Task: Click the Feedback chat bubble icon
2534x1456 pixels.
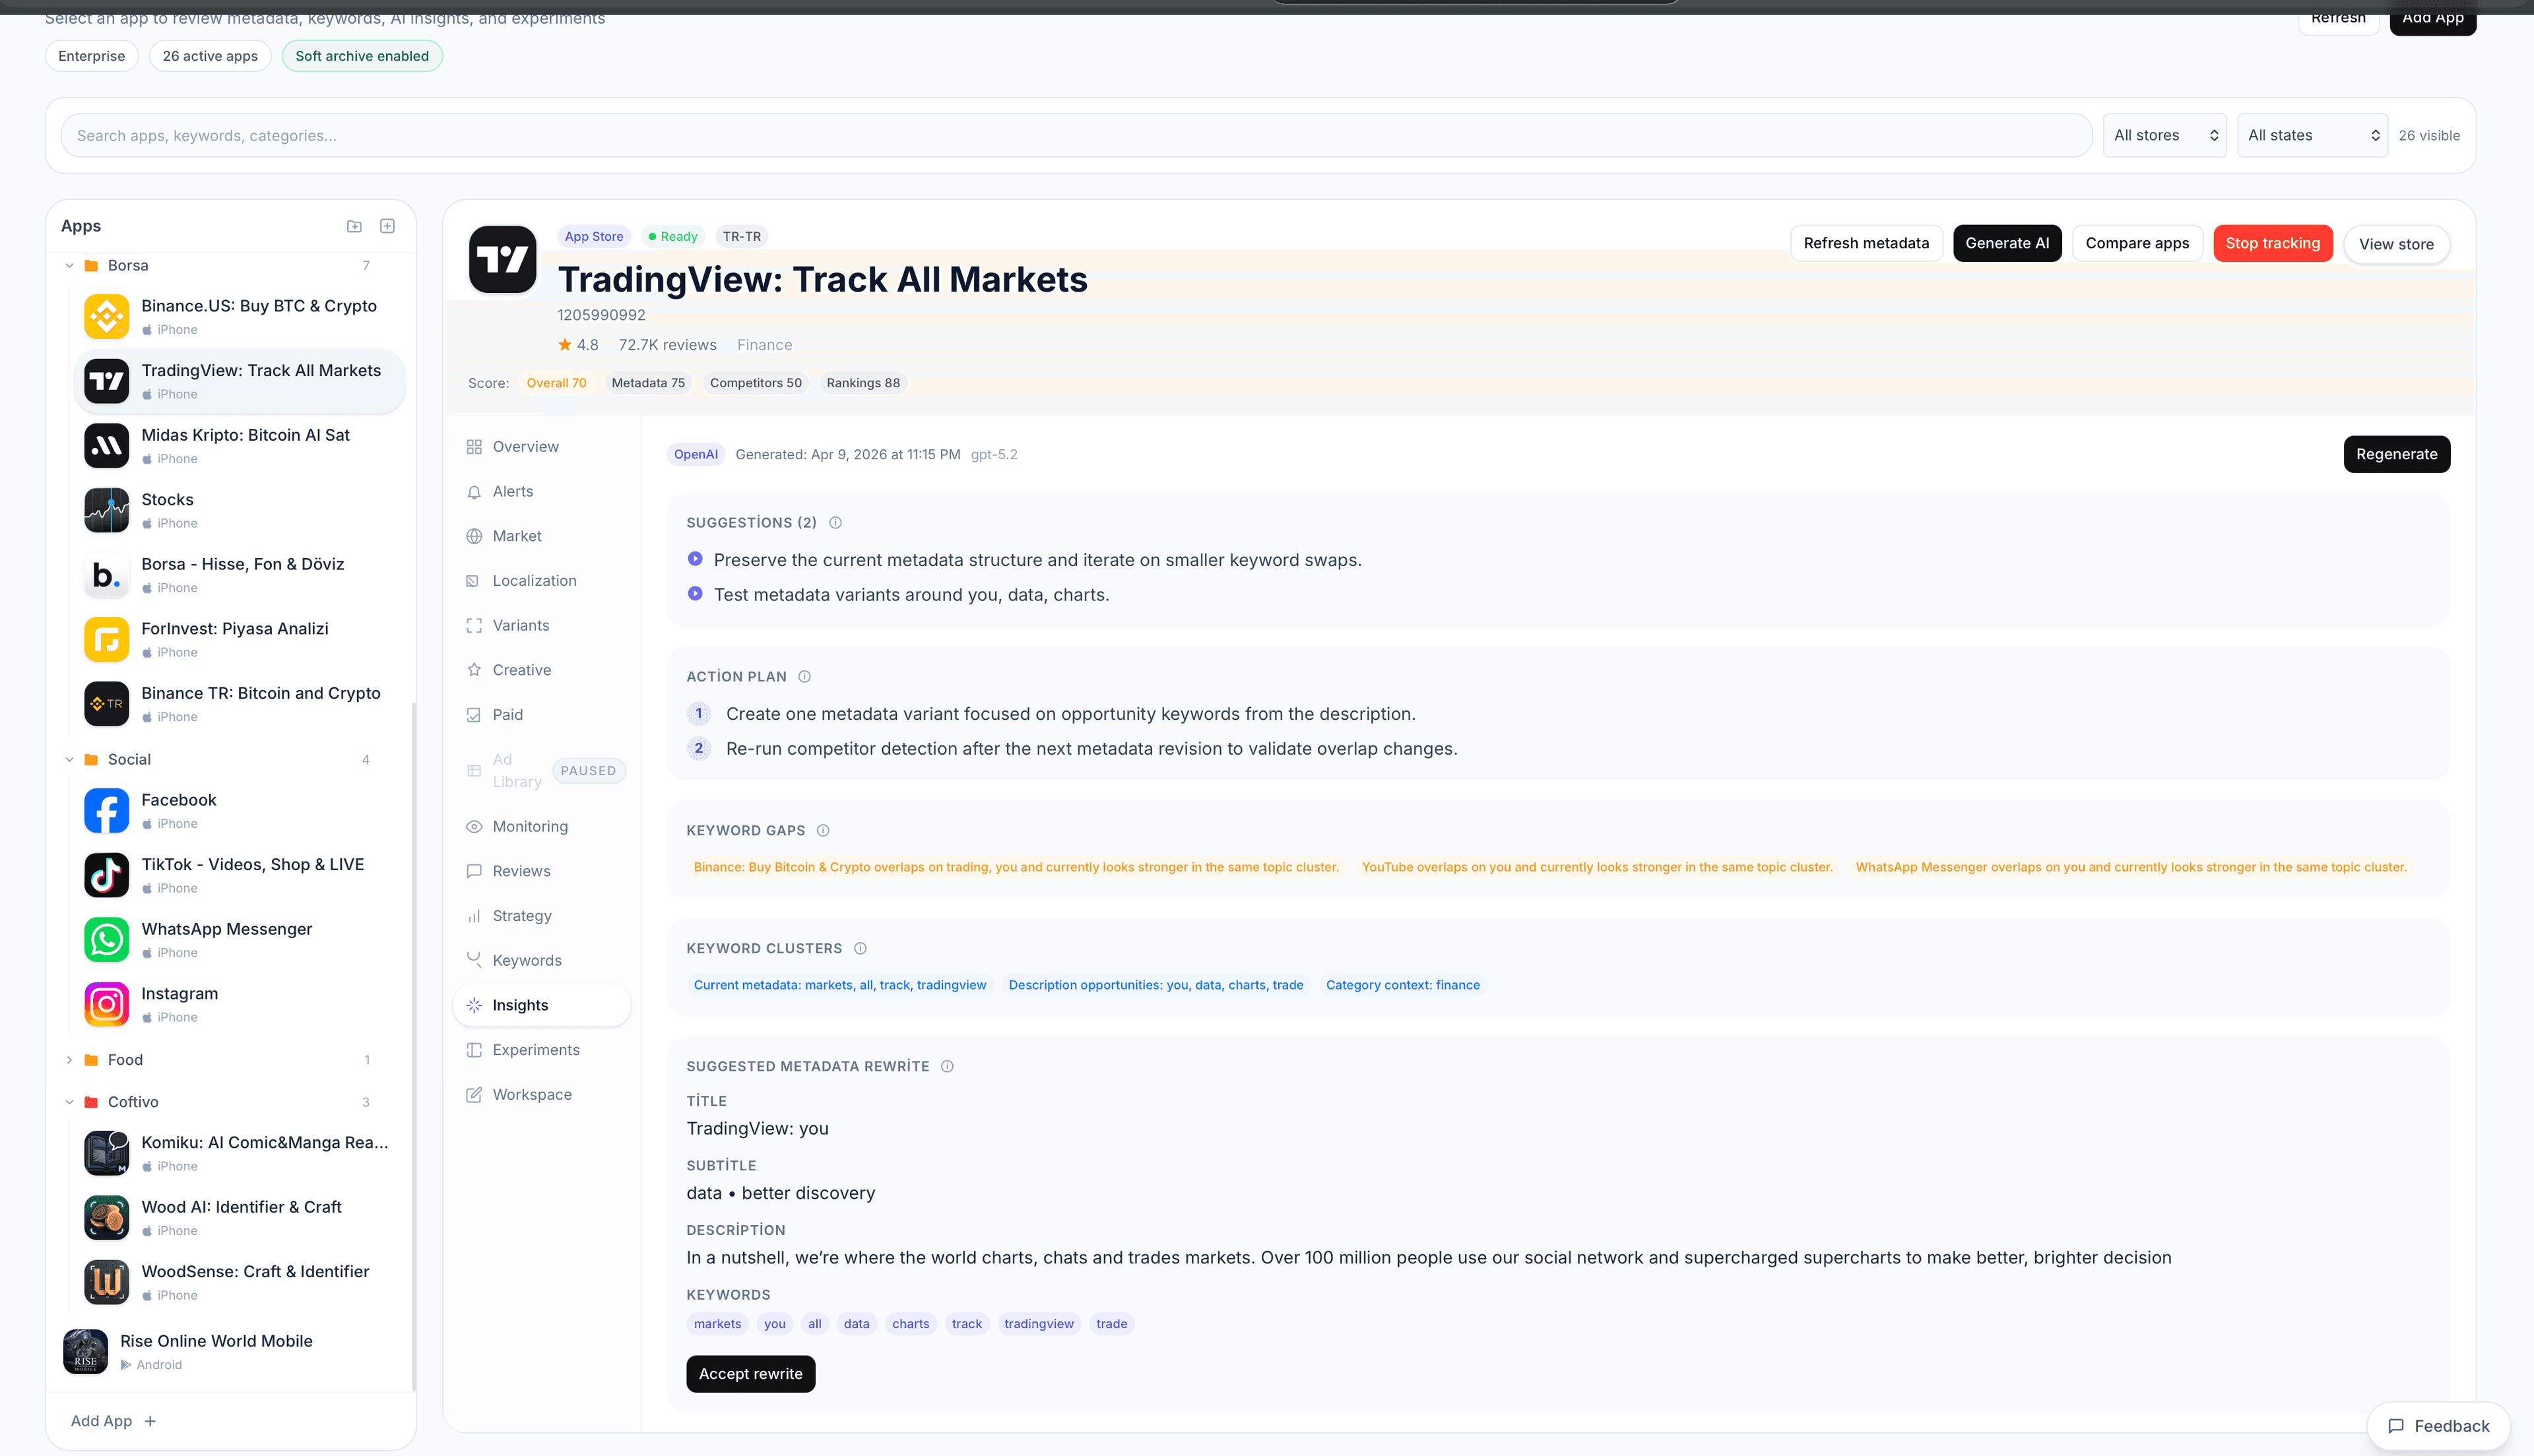Action: click(x=2396, y=1426)
